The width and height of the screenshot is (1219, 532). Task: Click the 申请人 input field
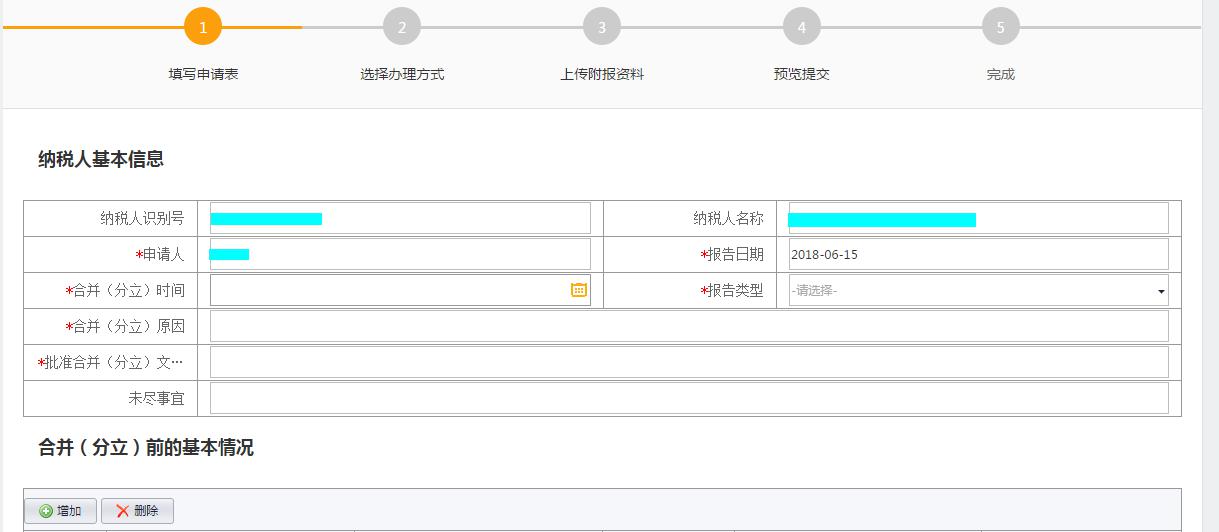pyautogui.click(x=400, y=254)
